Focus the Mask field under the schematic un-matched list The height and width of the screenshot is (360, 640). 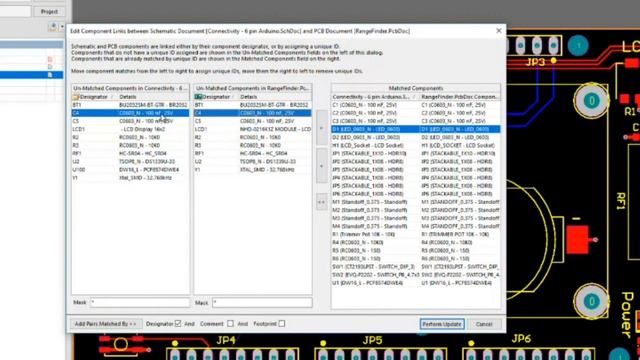[x=140, y=302]
